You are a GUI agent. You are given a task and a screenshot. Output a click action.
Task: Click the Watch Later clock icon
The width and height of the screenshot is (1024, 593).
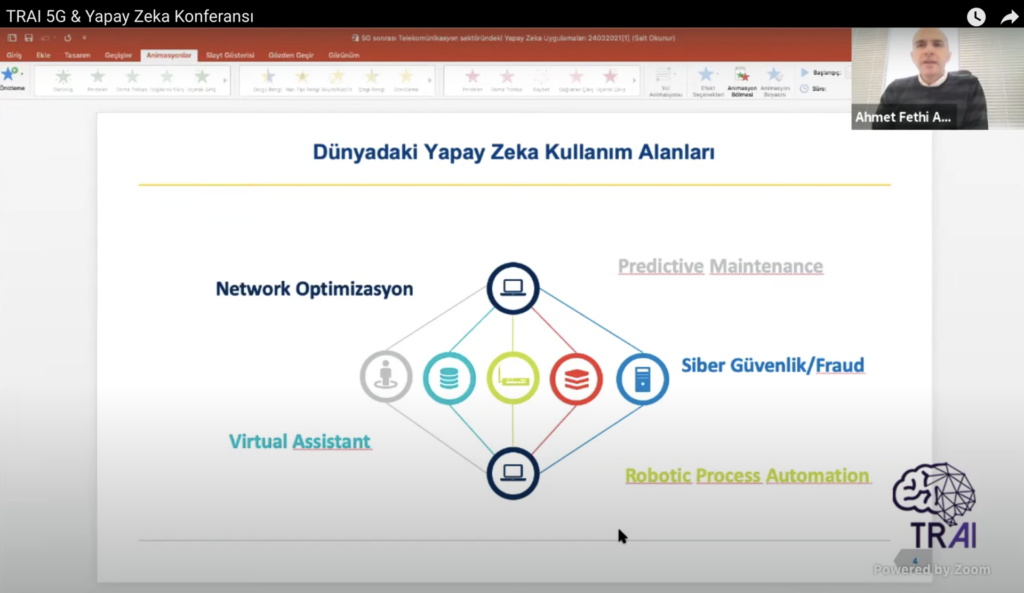coord(976,17)
